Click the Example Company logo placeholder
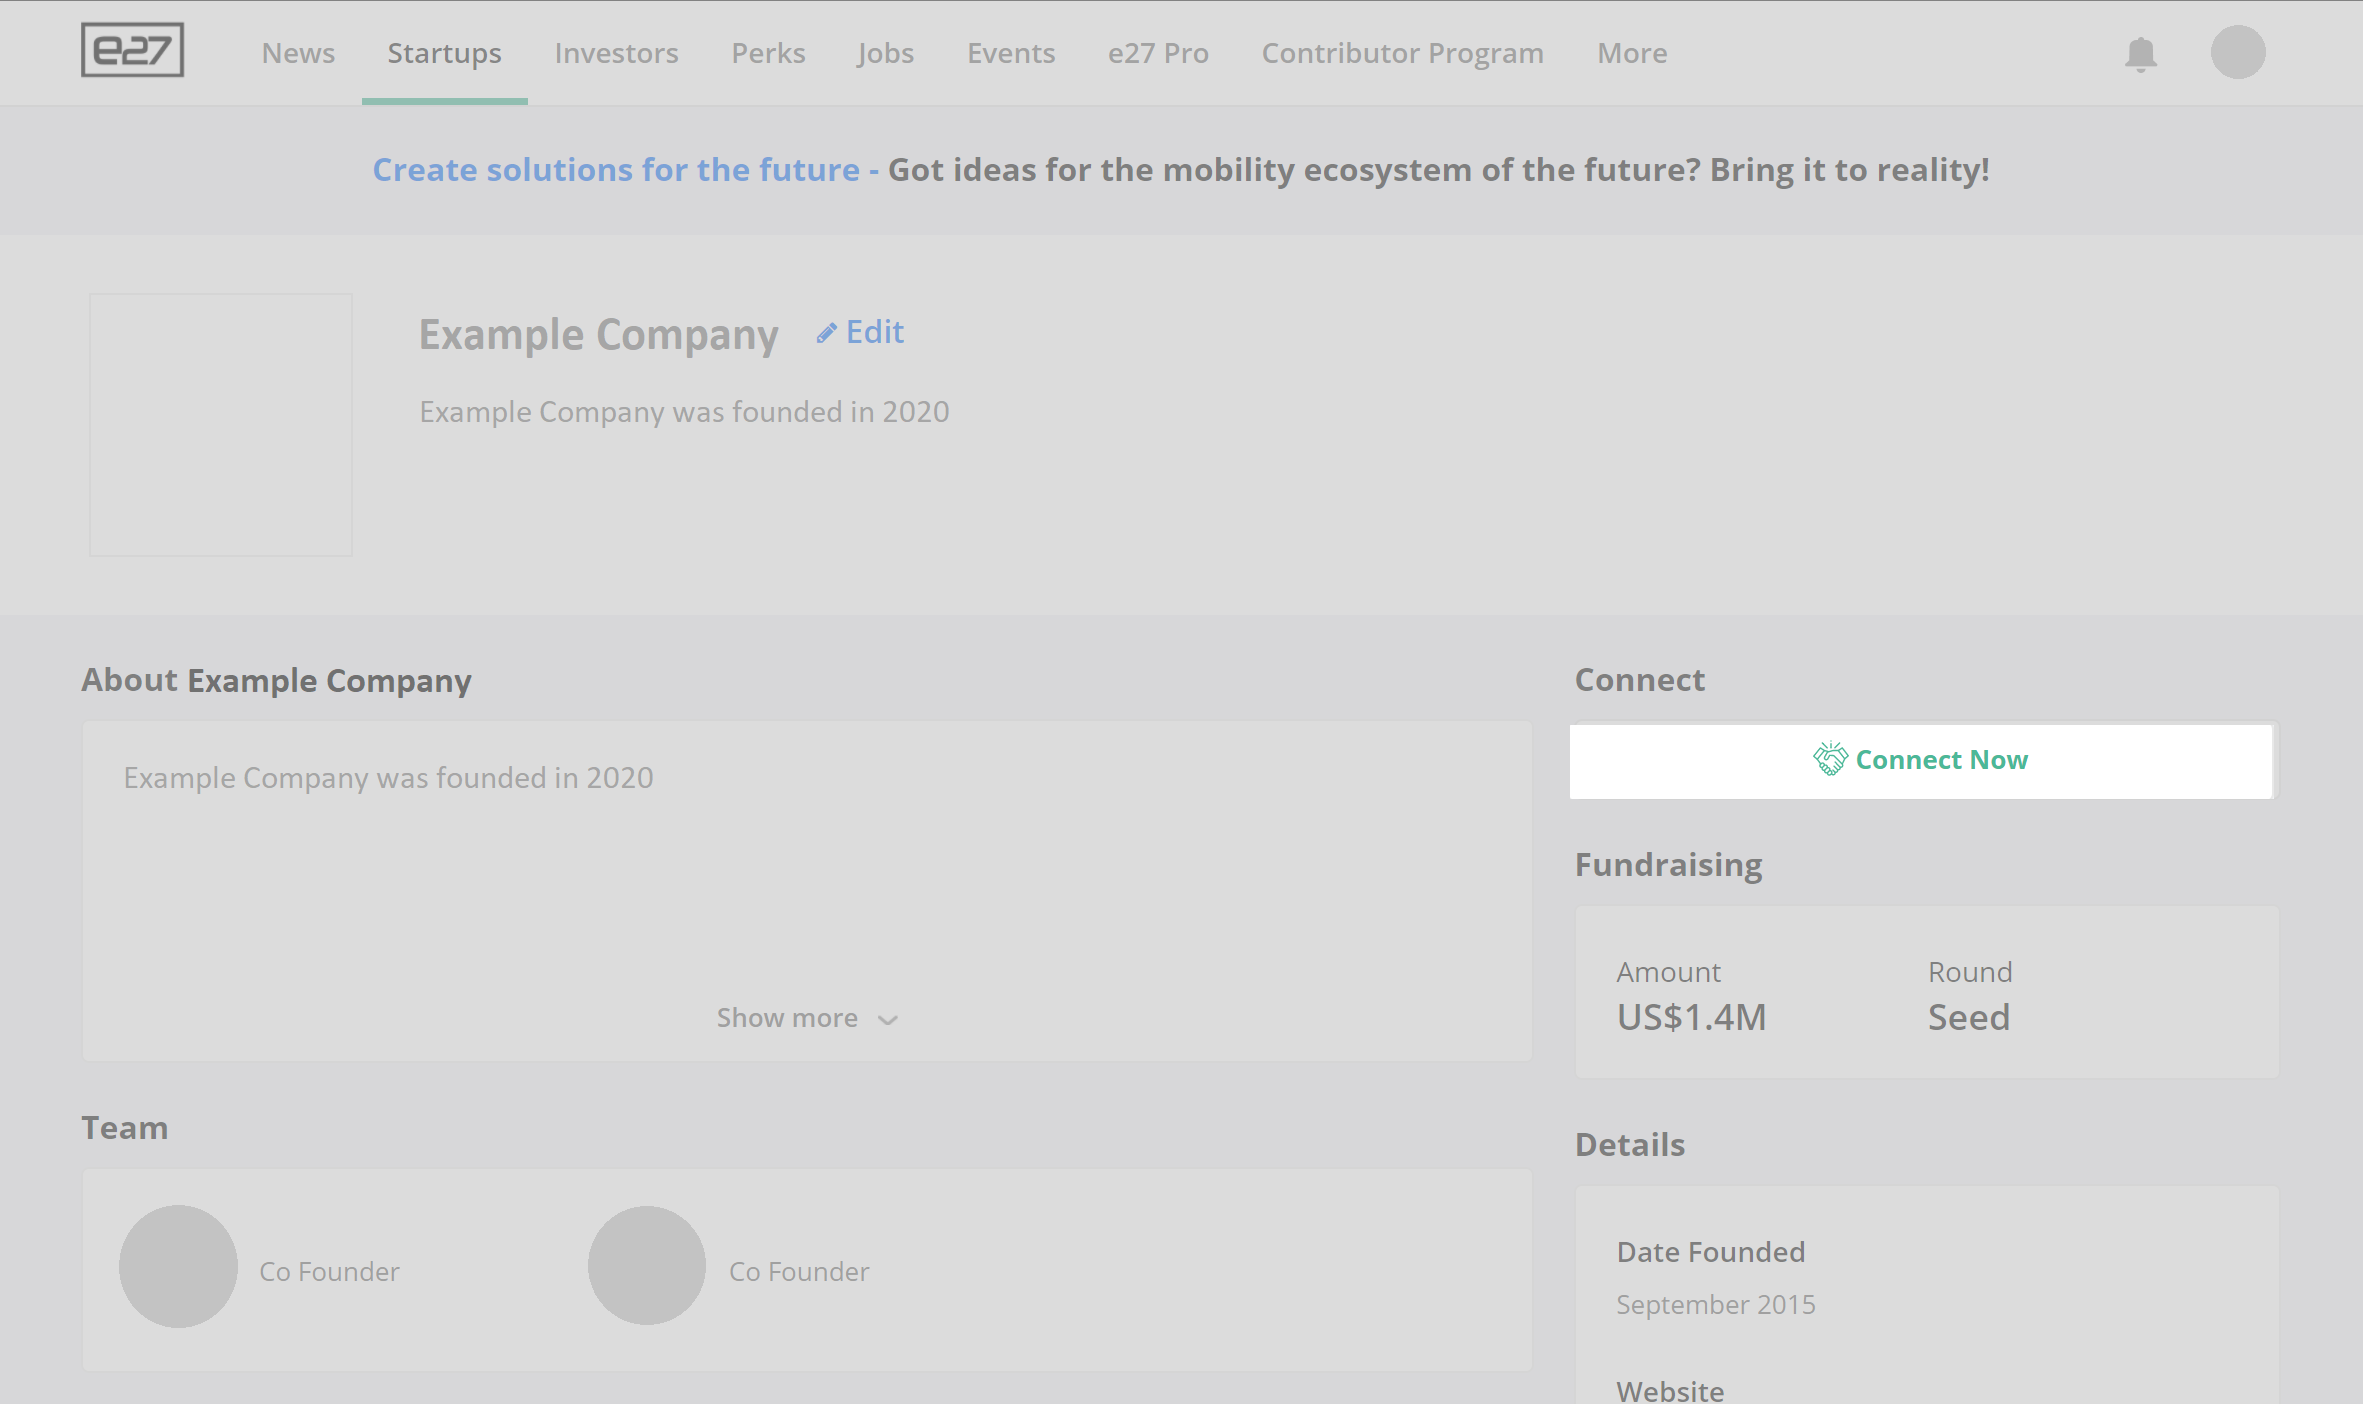2363x1404 pixels. click(221, 424)
